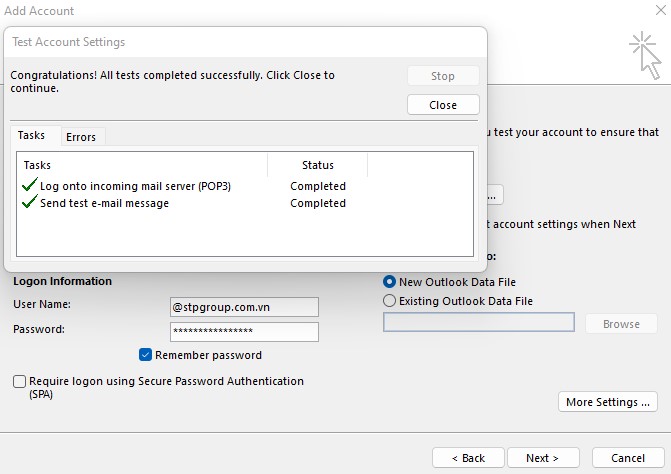
Task: Click the Status column header
Action: [317, 165]
